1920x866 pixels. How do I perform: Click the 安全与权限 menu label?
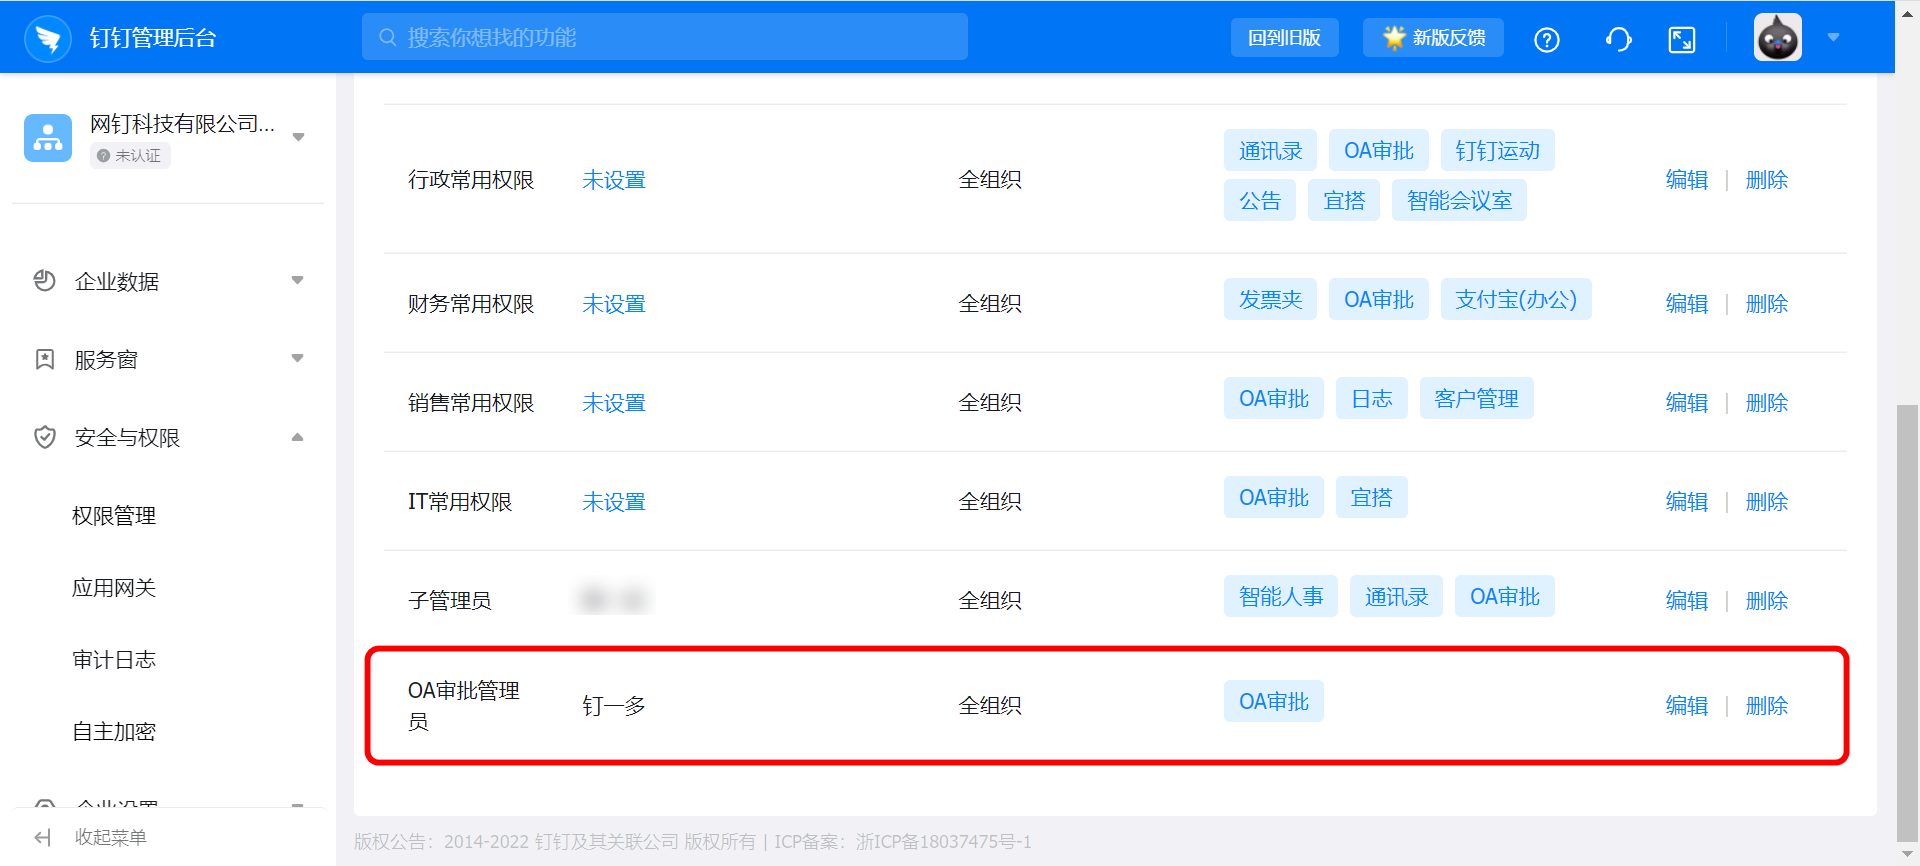(x=127, y=438)
